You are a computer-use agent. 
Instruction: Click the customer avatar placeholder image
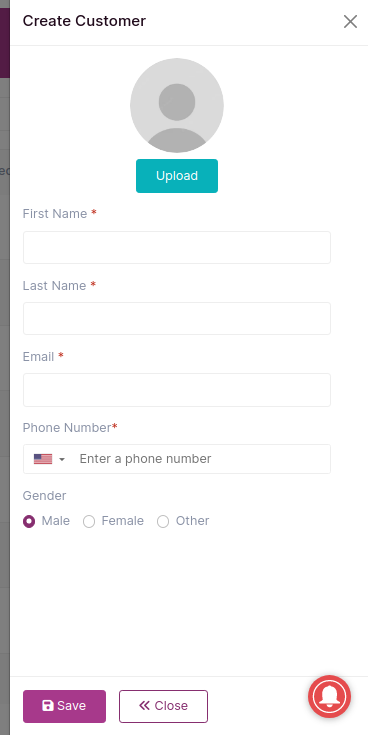pos(177,105)
